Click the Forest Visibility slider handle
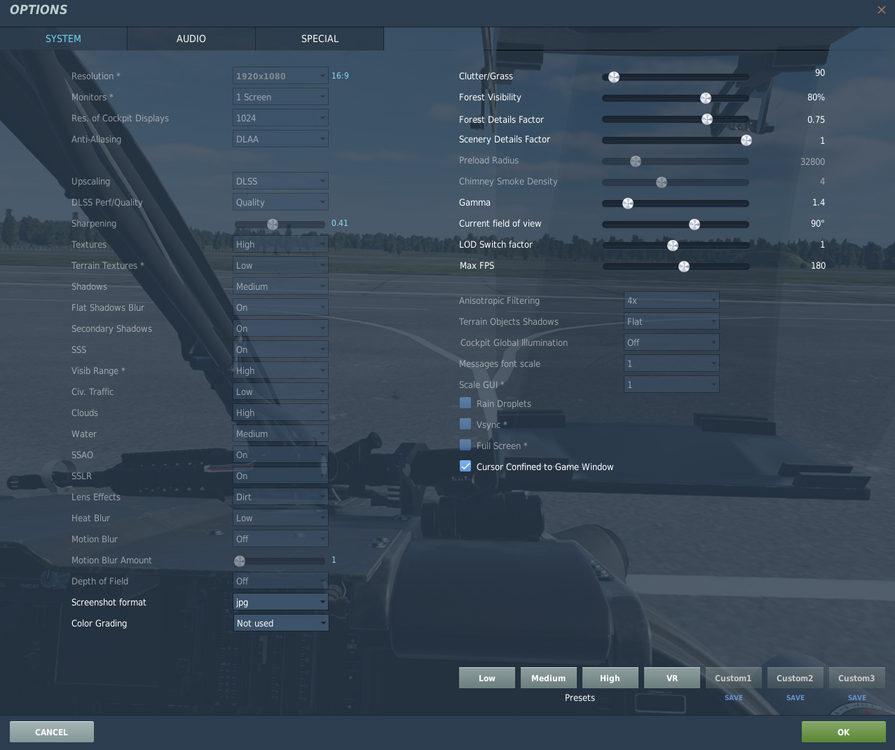Viewport: 895px width, 750px height. 705,98
